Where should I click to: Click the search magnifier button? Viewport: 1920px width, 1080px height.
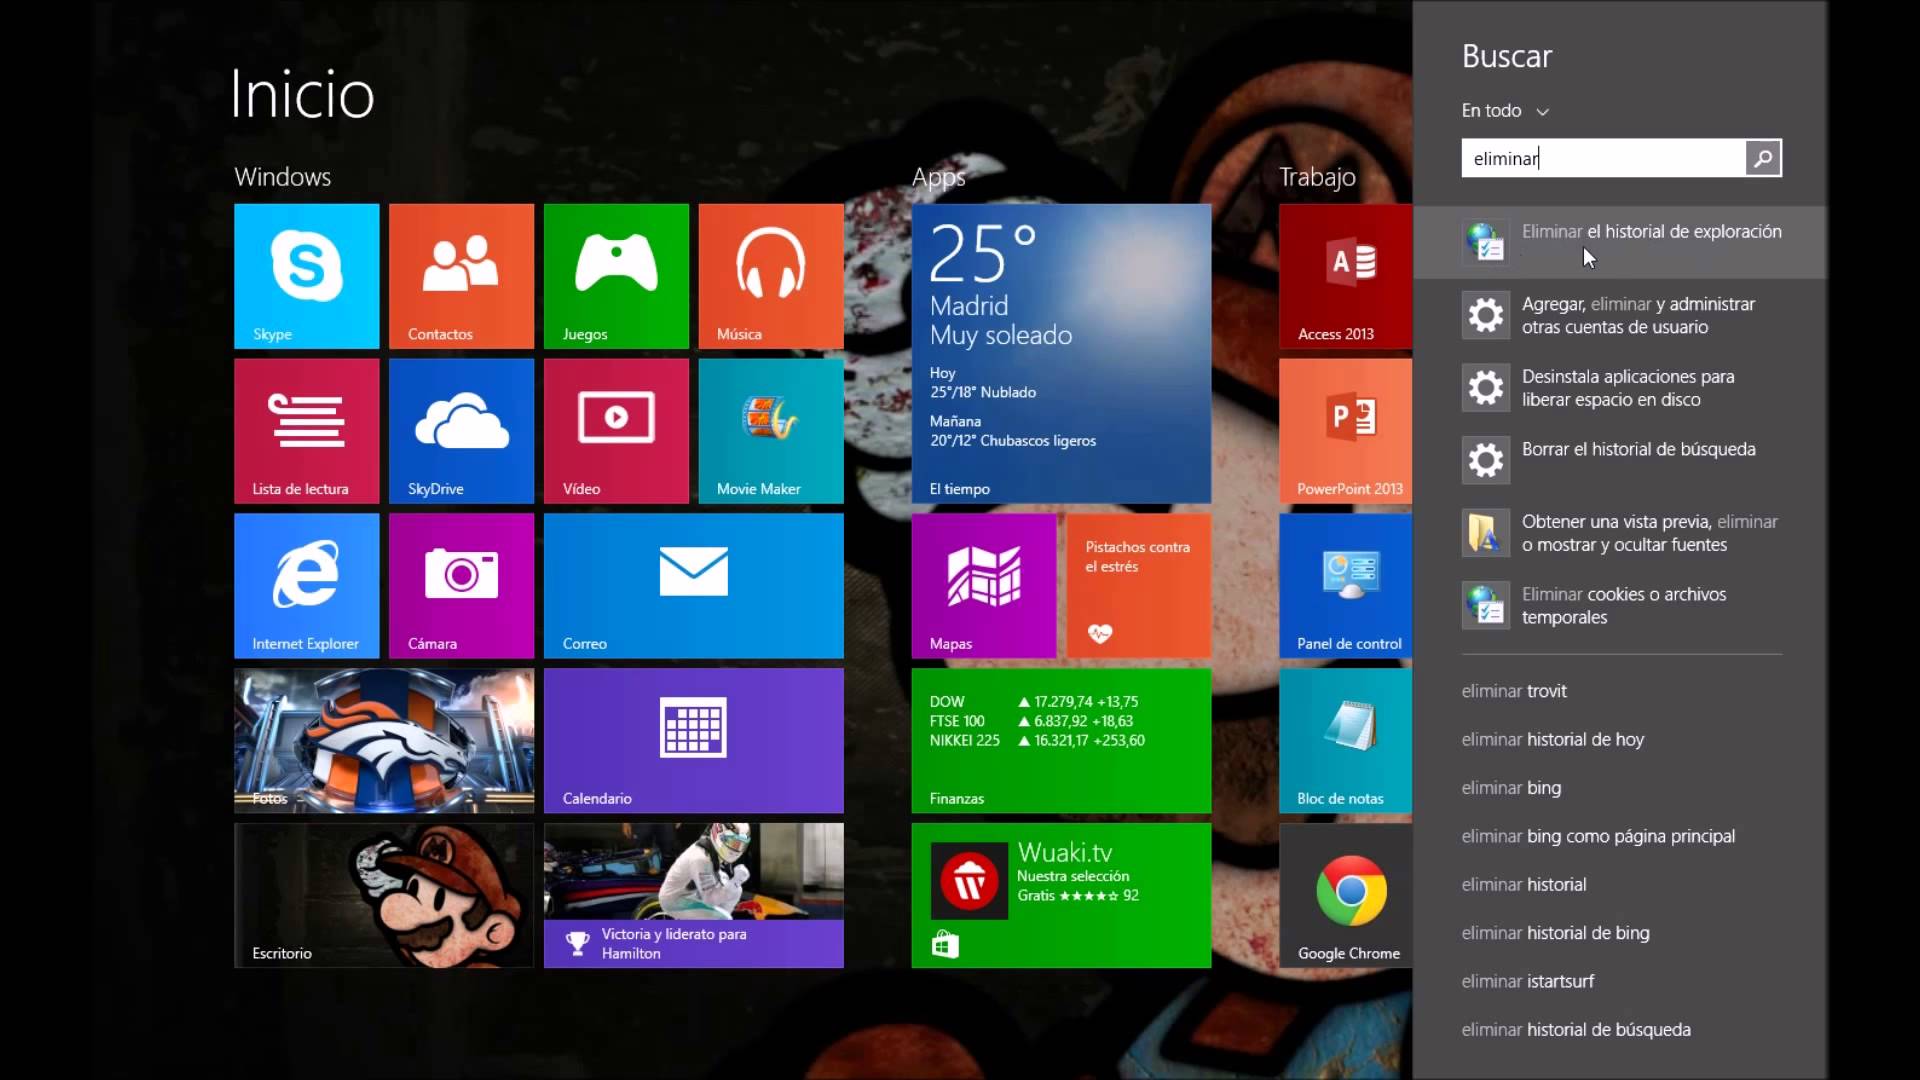pyautogui.click(x=1763, y=158)
